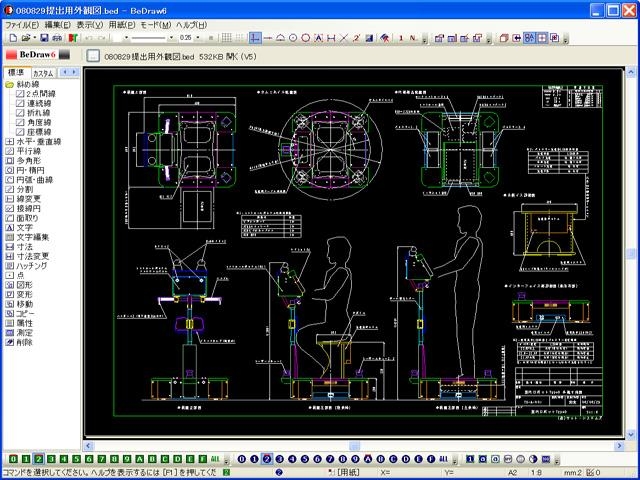Select the 角度線 tool
The width and height of the screenshot is (640, 480).
[x=33, y=122]
